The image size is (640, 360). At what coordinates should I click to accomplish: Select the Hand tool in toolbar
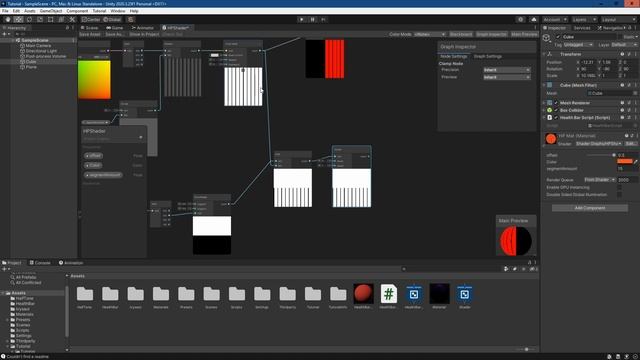8,19
